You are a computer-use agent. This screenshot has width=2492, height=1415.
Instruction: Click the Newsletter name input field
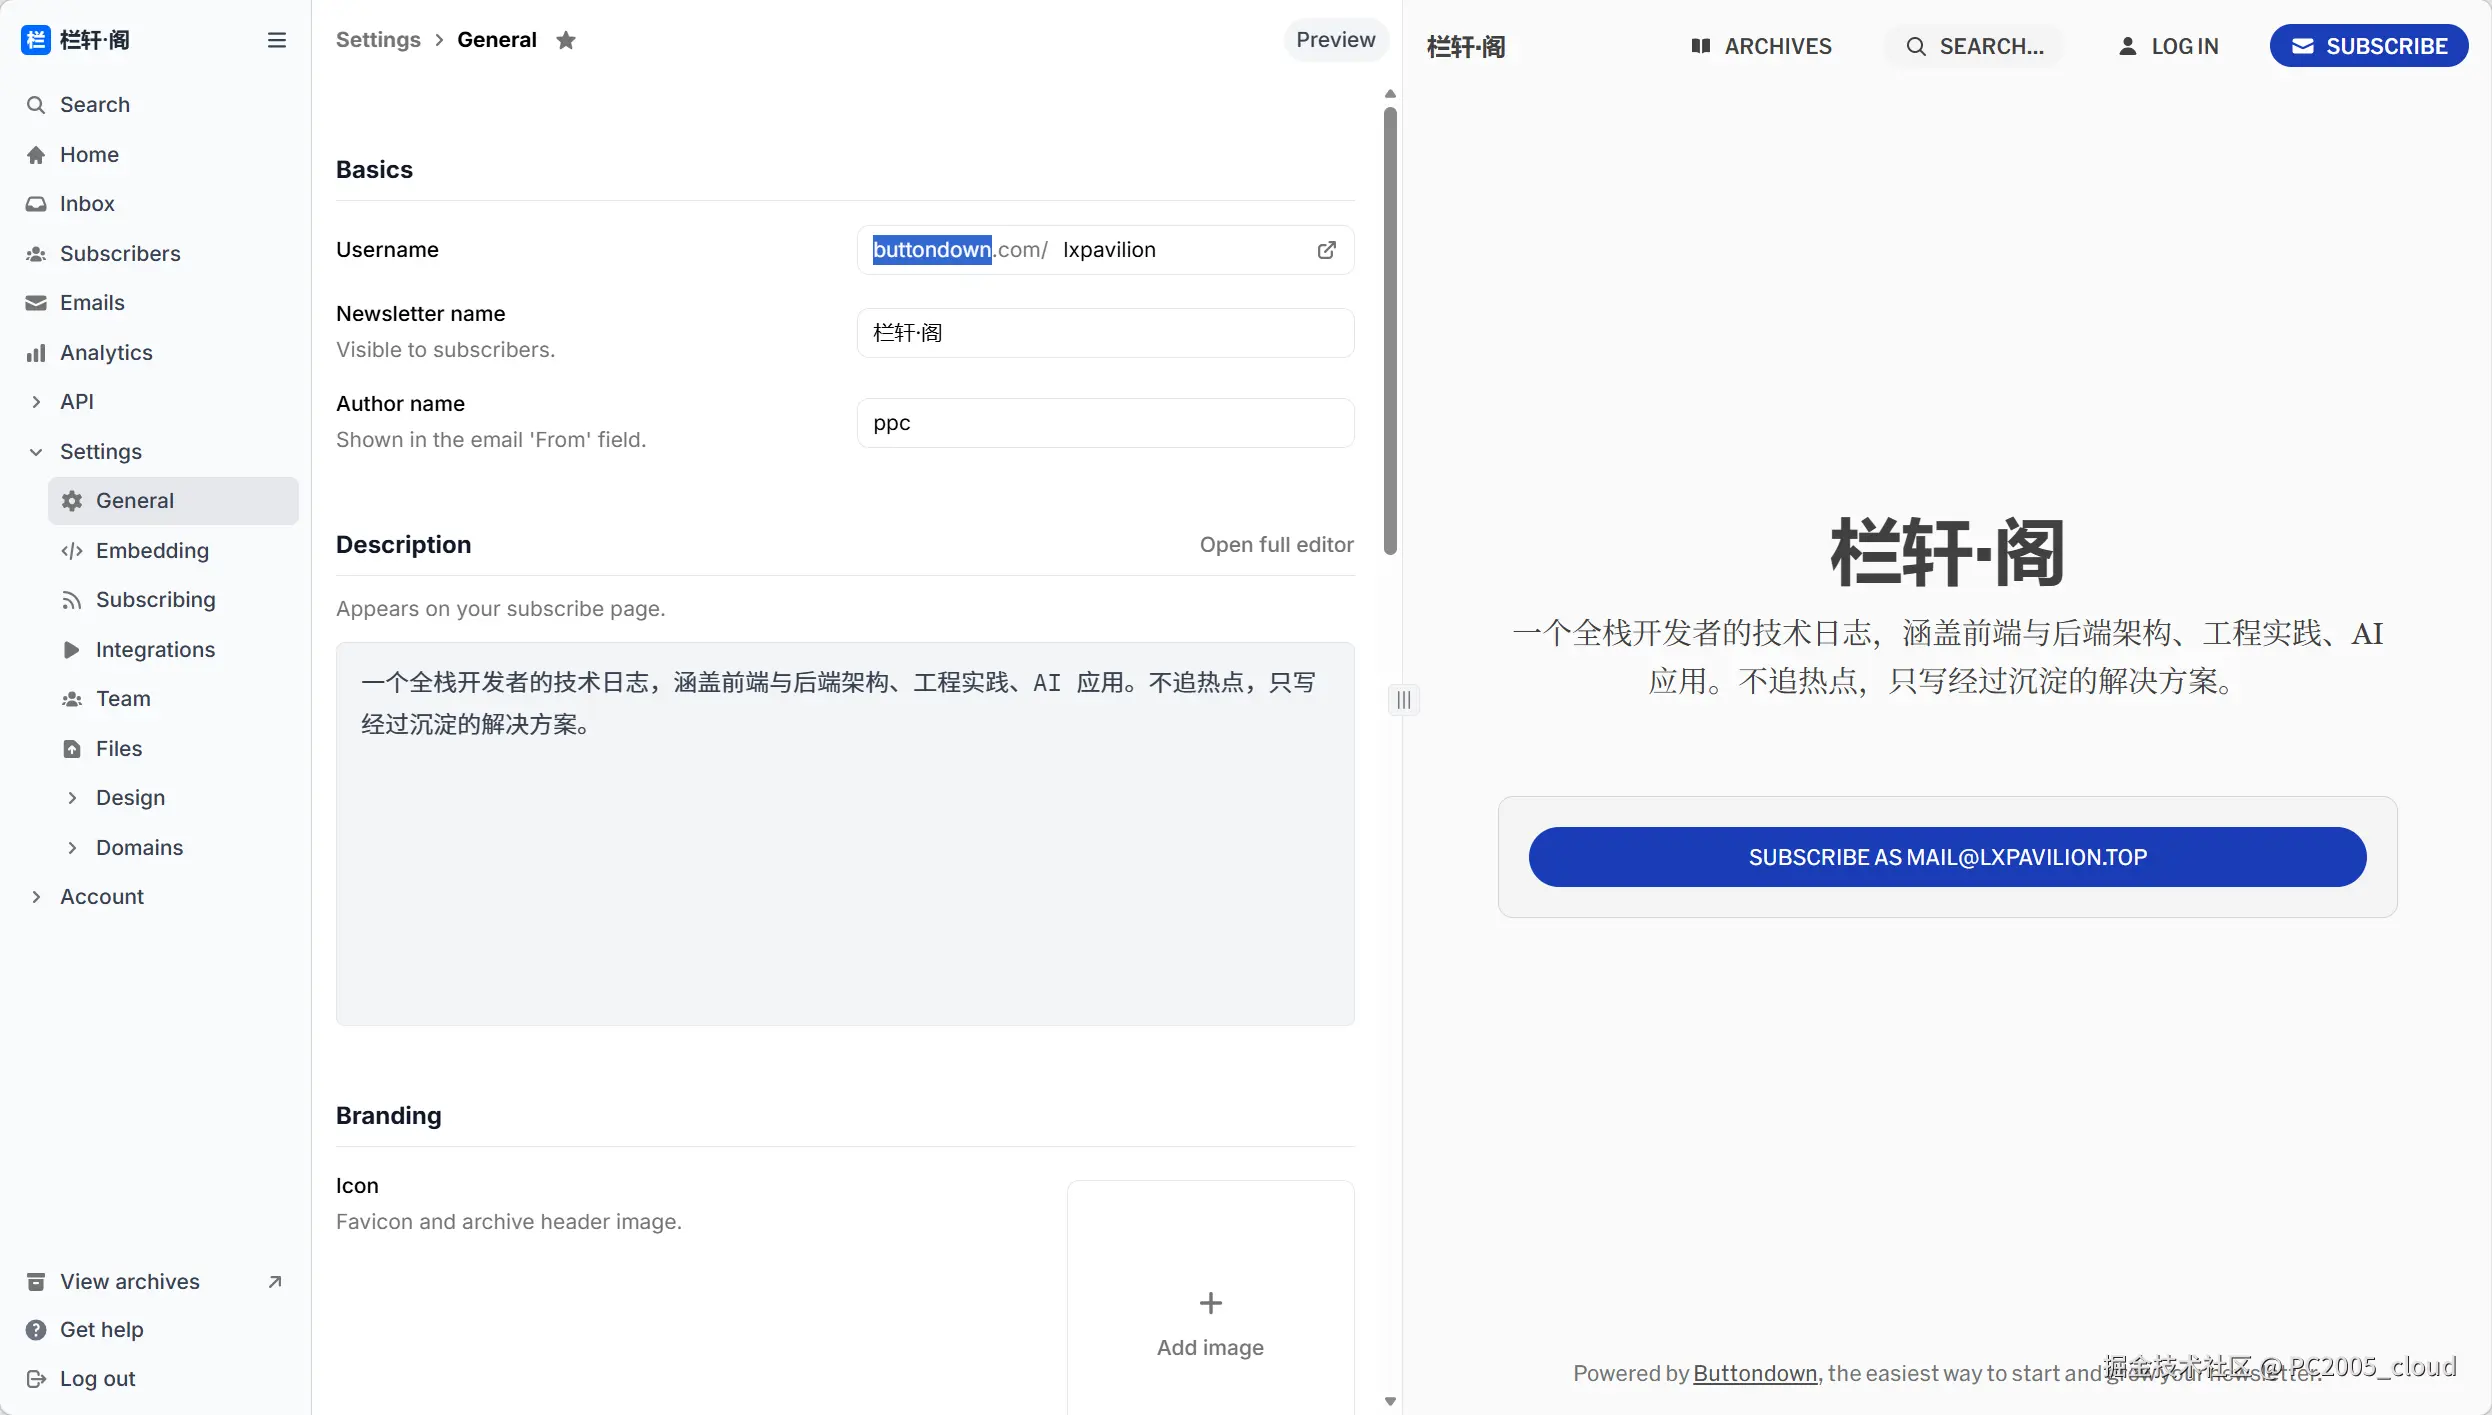click(x=1106, y=333)
